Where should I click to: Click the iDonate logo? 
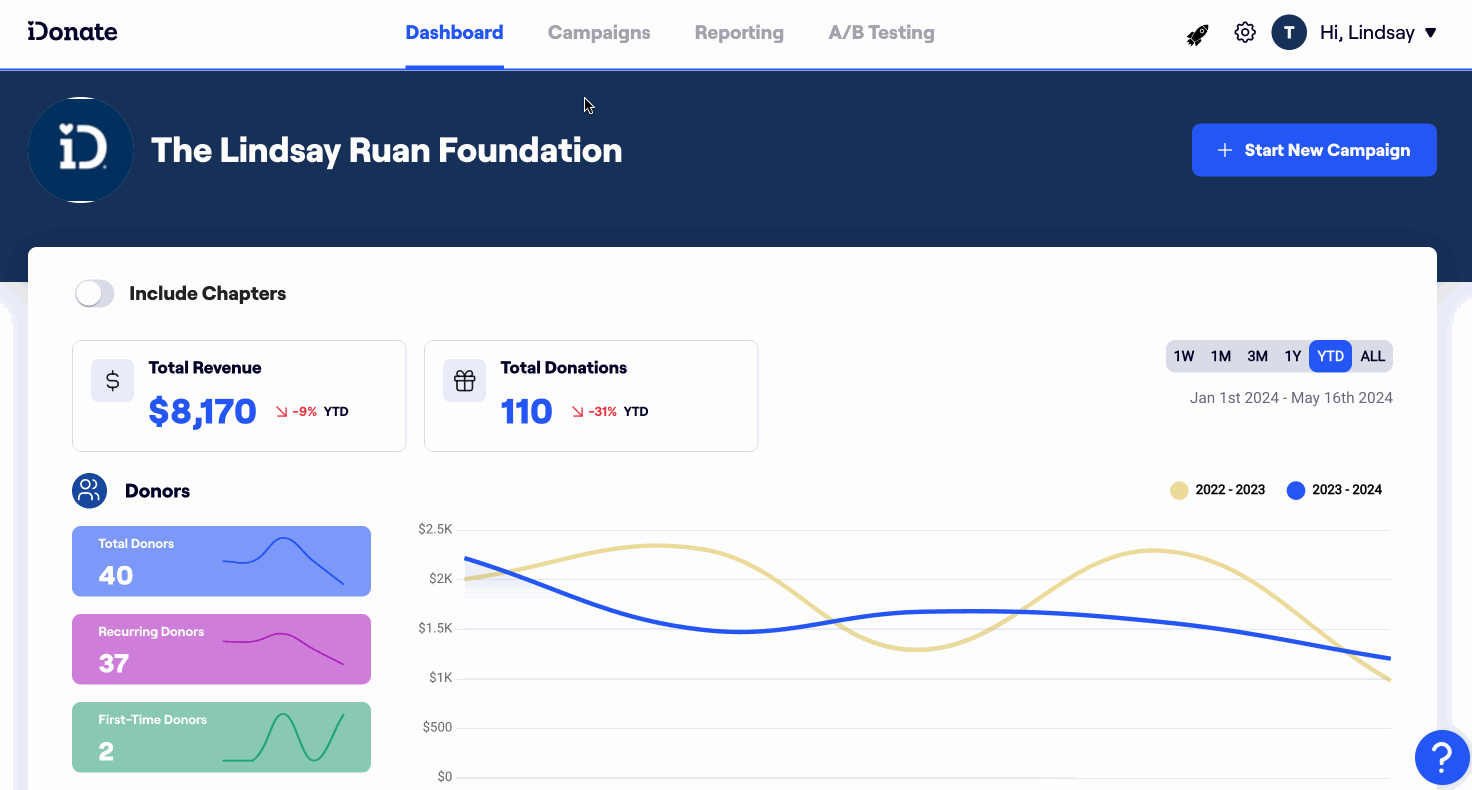pos(71,31)
